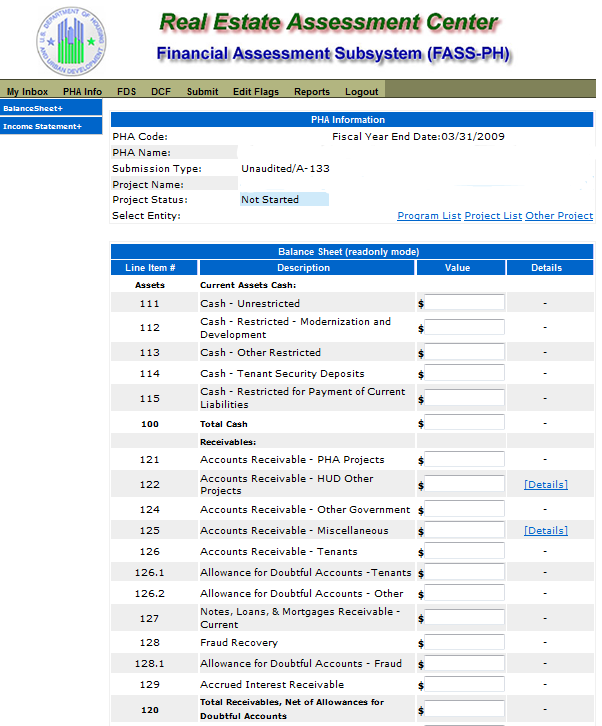Open the Project List link
This screenshot has height=726, width=602.
493,216
